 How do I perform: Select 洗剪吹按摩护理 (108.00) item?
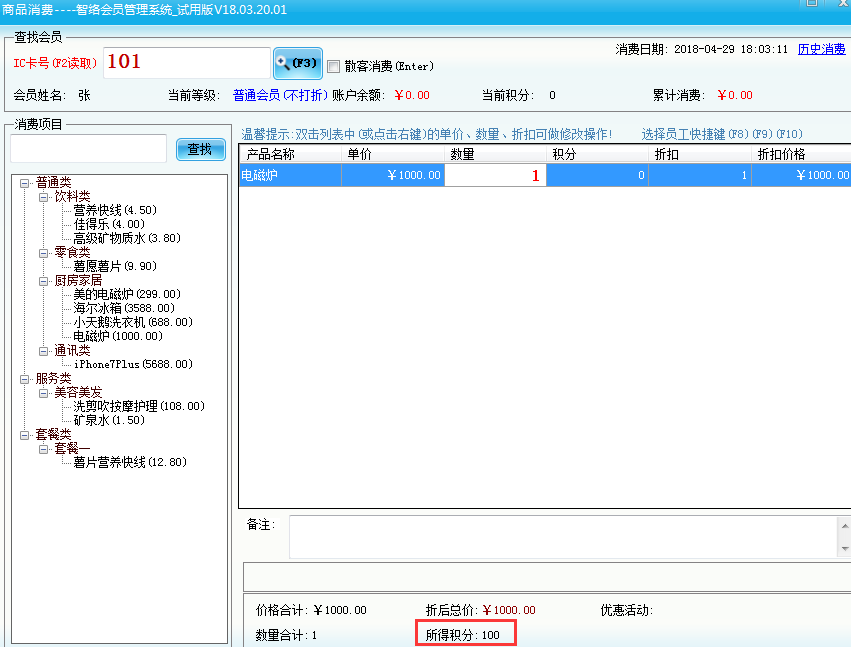139,407
